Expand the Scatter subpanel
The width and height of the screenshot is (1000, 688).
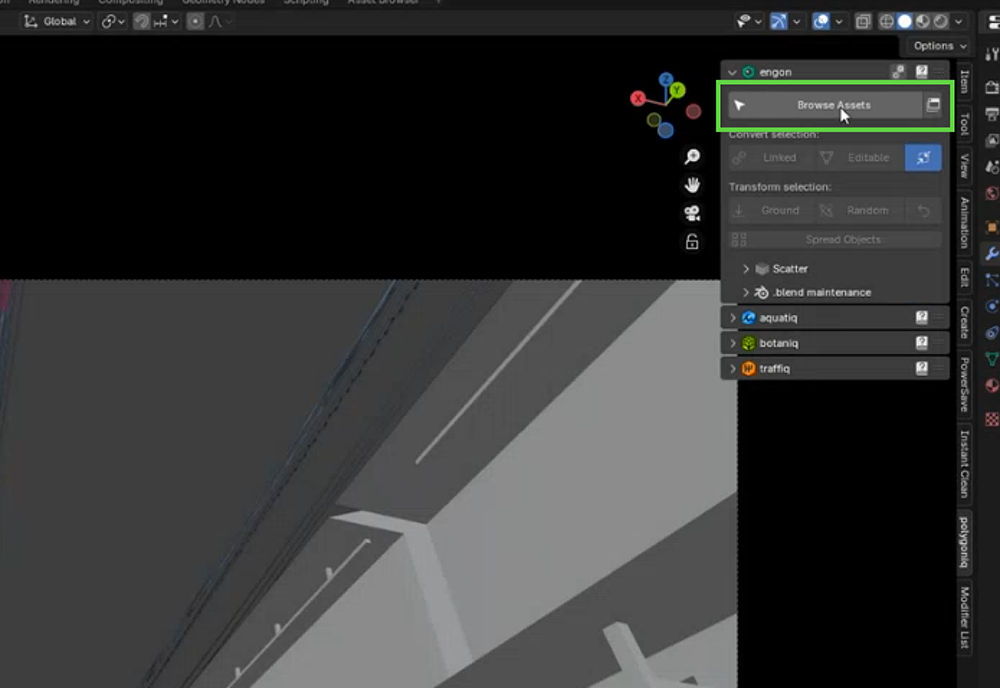tap(746, 269)
